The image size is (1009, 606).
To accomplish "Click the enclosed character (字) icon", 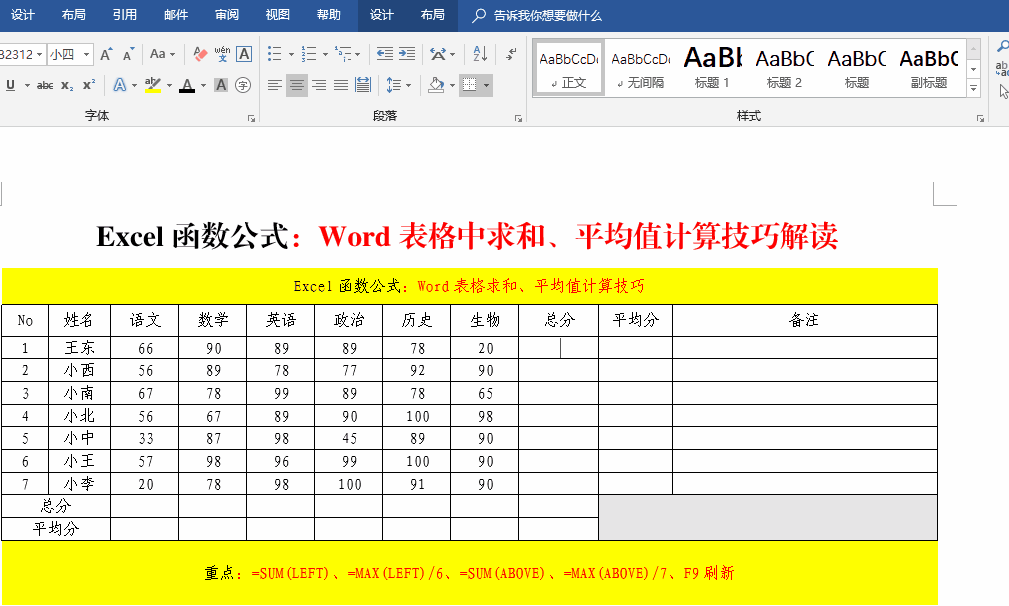I will [x=243, y=86].
